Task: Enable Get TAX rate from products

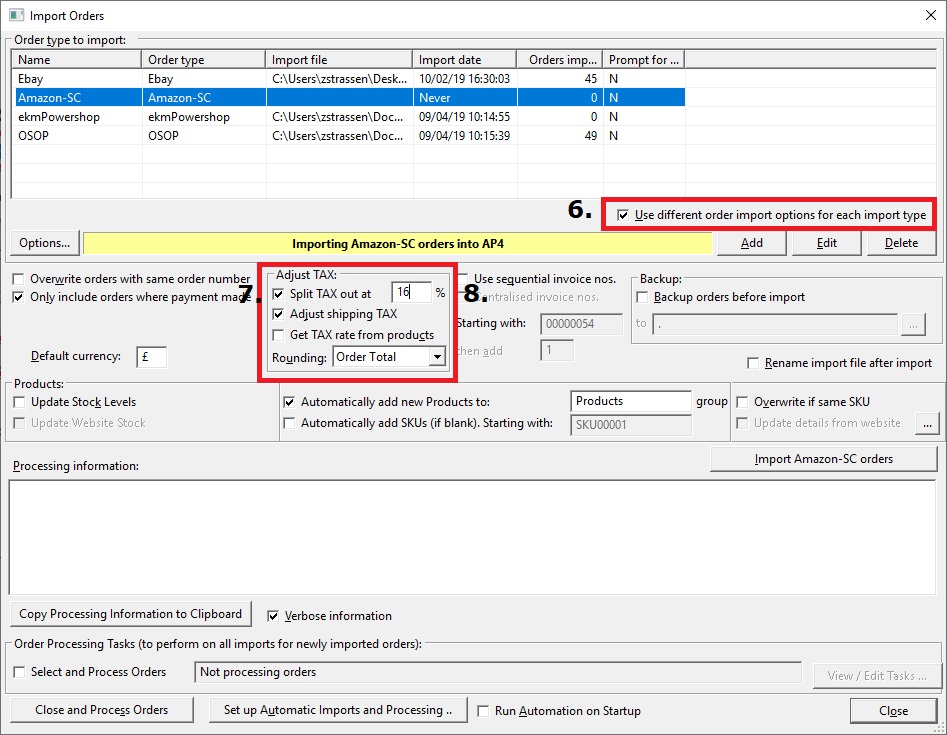Action: [278, 335]
